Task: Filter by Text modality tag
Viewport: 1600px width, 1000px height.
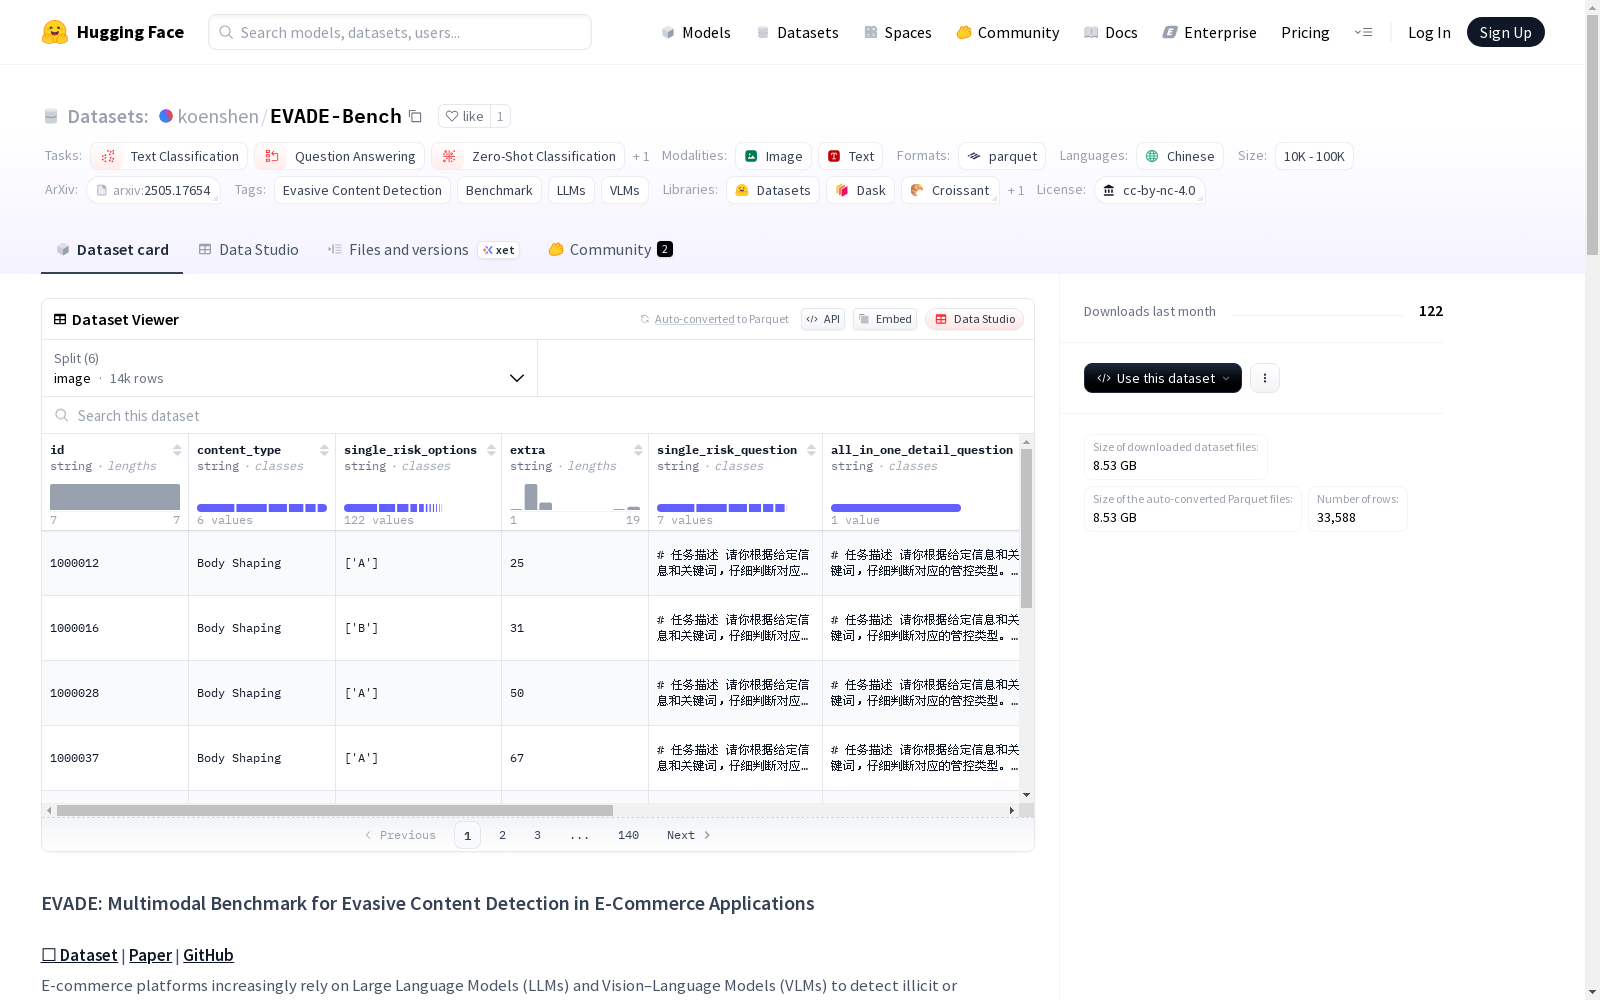Action: tap(850, 156)
